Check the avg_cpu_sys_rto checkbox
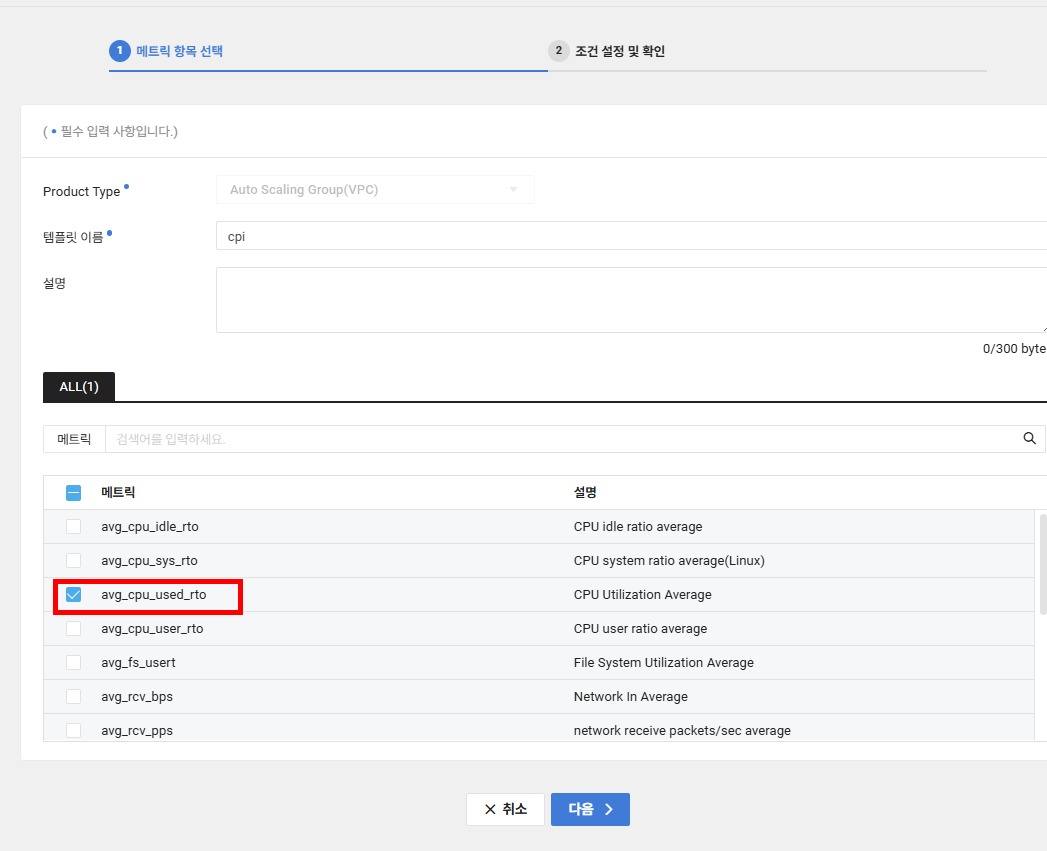Image resolution: width=1047 pixels, height=851 pixels. [x=73, y=560]
